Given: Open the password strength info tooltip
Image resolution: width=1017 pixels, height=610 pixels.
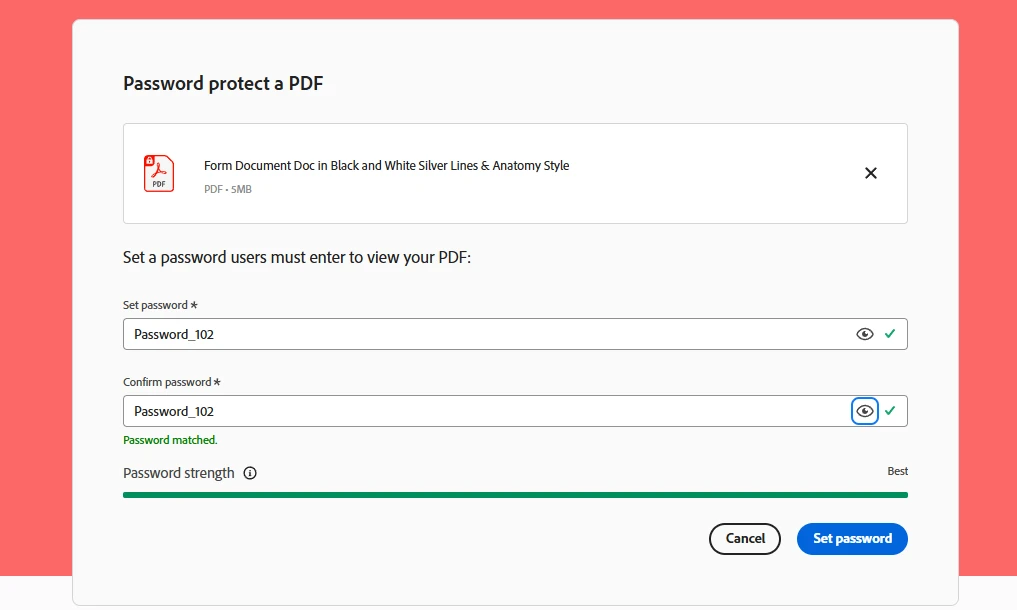Looking at the screenshot, I should 248,473.
